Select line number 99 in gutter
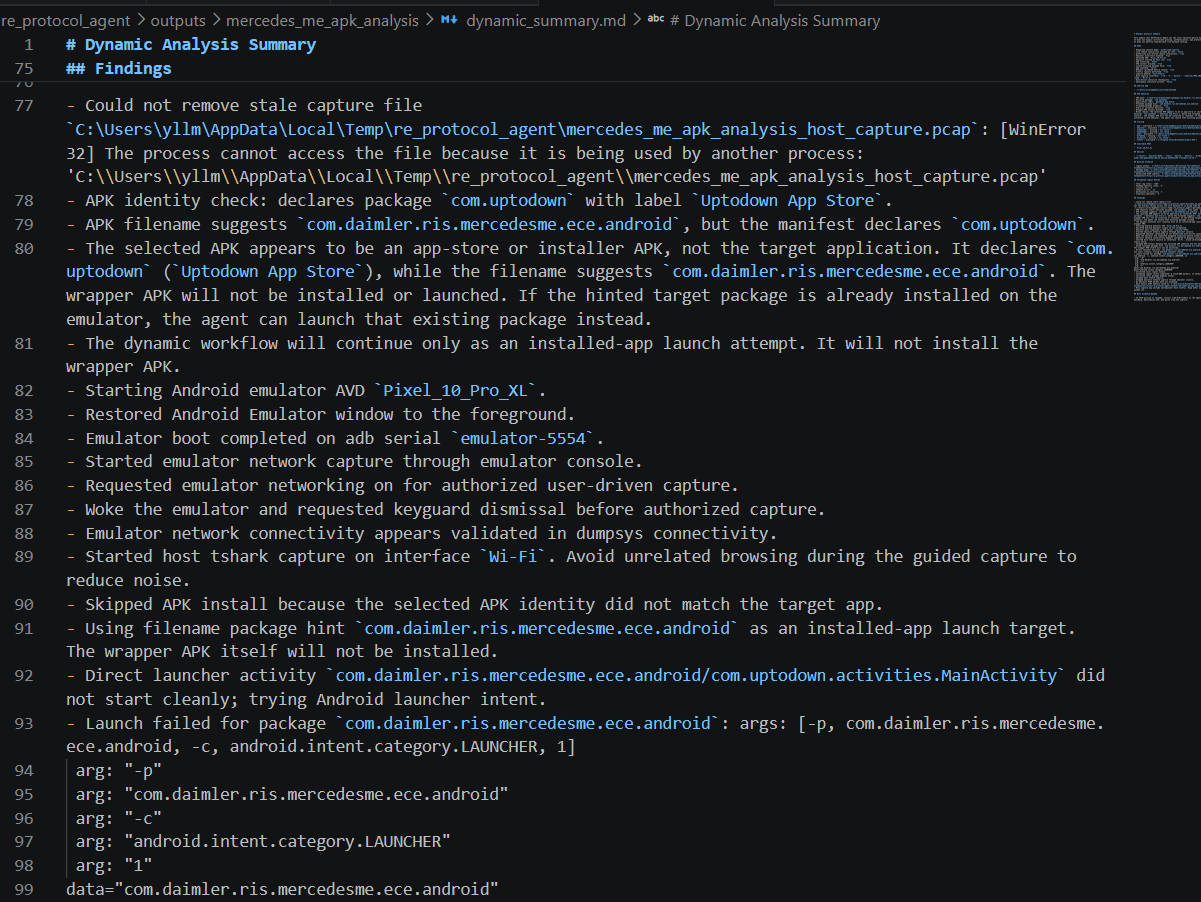 tap(24, 889)
